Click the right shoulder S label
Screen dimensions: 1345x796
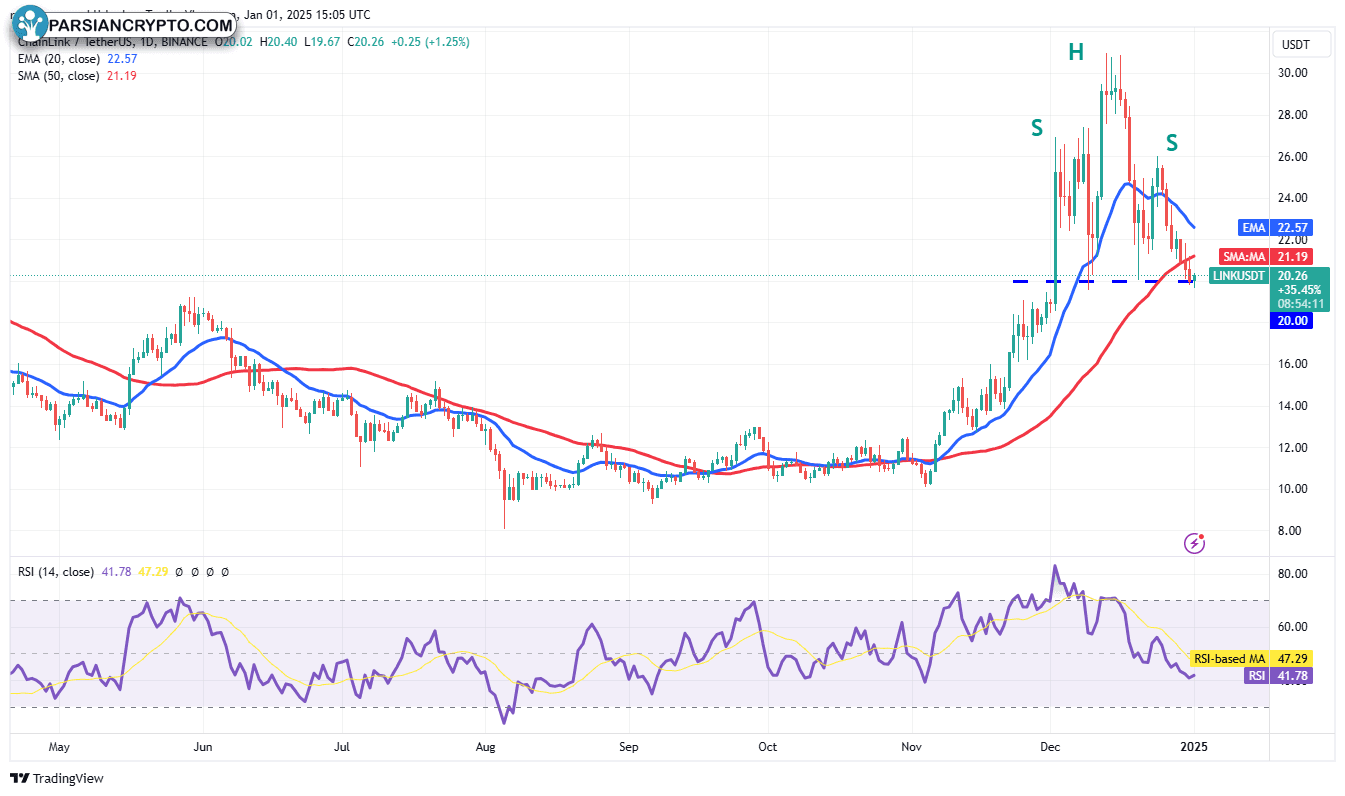pos(1171,143)
